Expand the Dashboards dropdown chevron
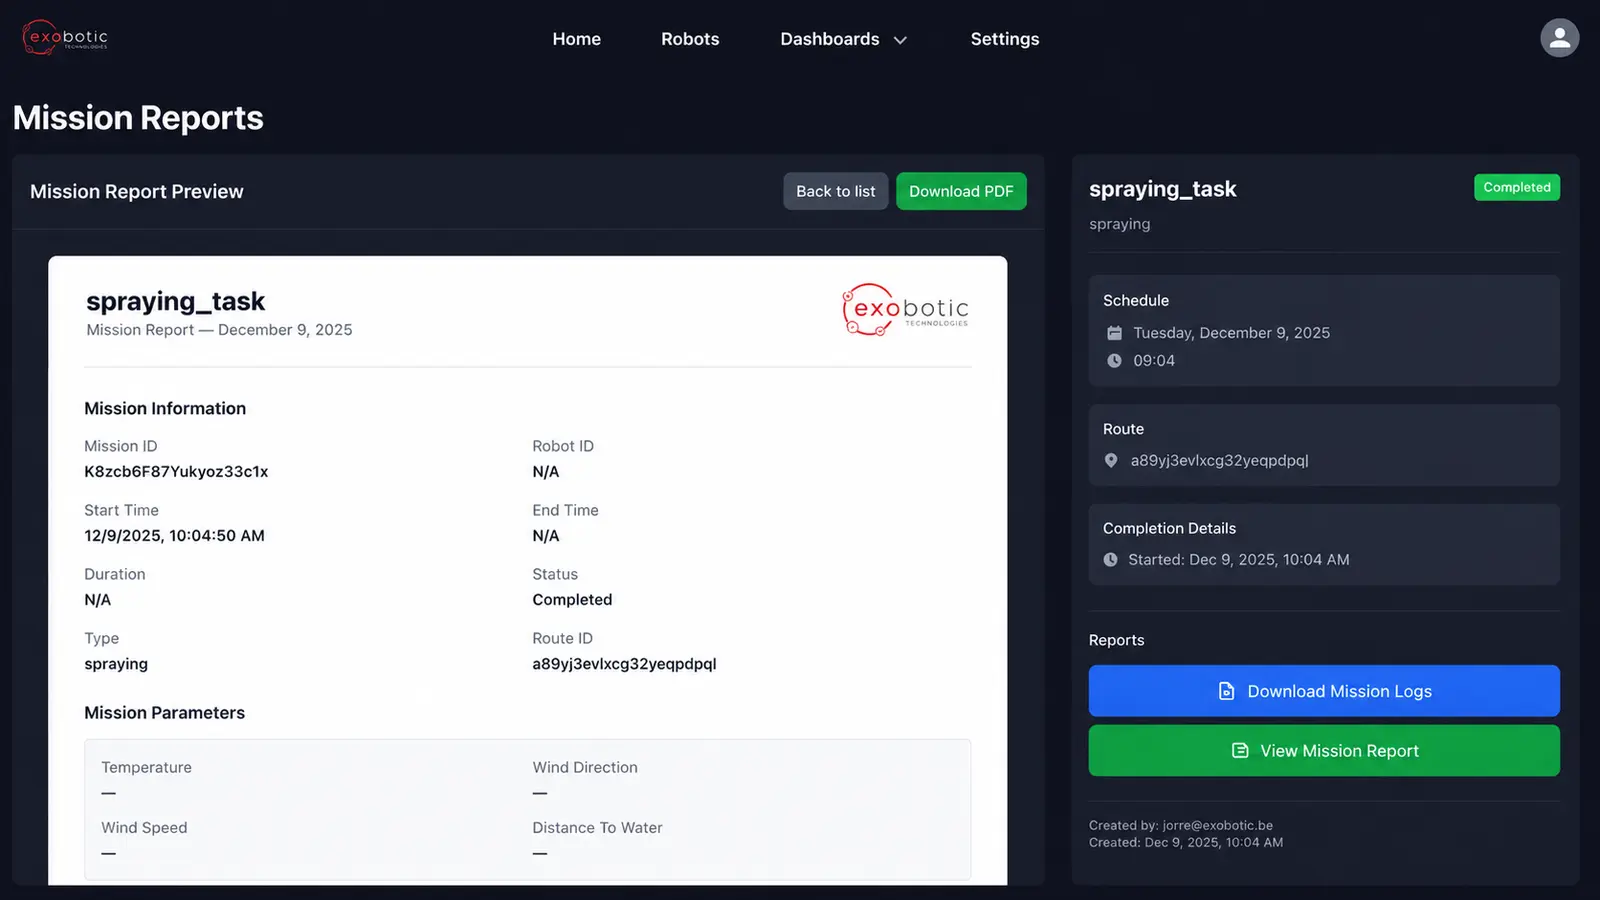This screenshot has height=900, width=1600. (x=900, y=40)
